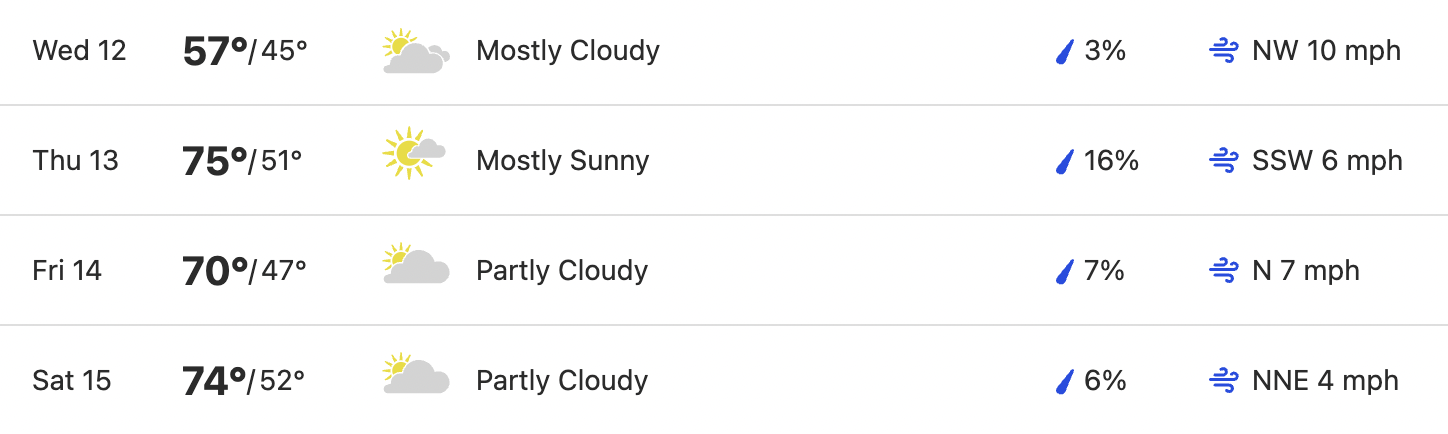Click the raindrop icon next to 7%
Image resolution: width=1448 pixels, height=434 pixels.
[1064, 271]
